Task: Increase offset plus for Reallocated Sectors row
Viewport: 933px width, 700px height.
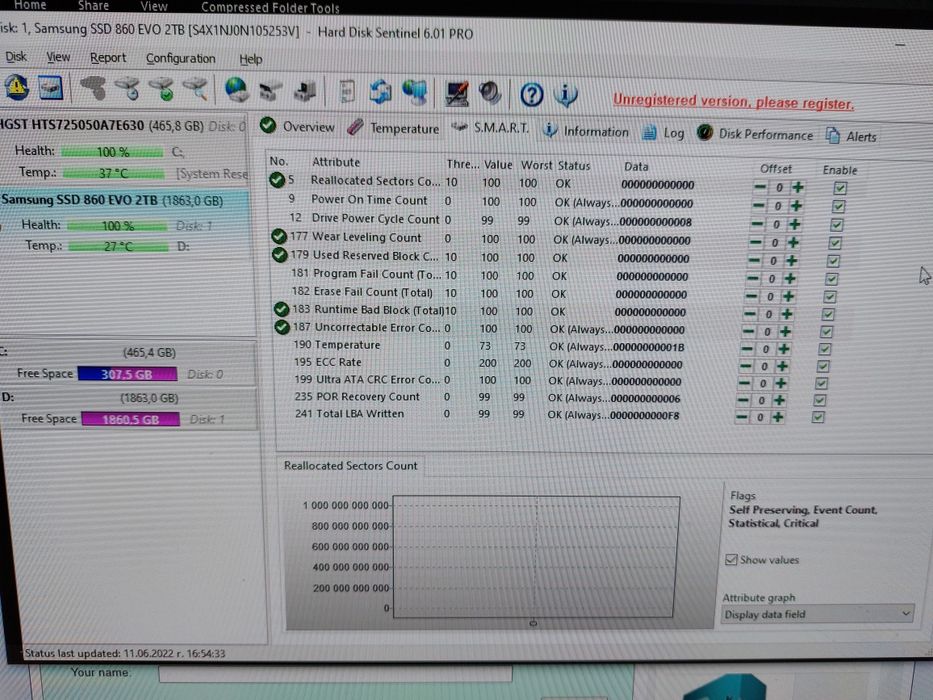Action: (x=798, y=188)
